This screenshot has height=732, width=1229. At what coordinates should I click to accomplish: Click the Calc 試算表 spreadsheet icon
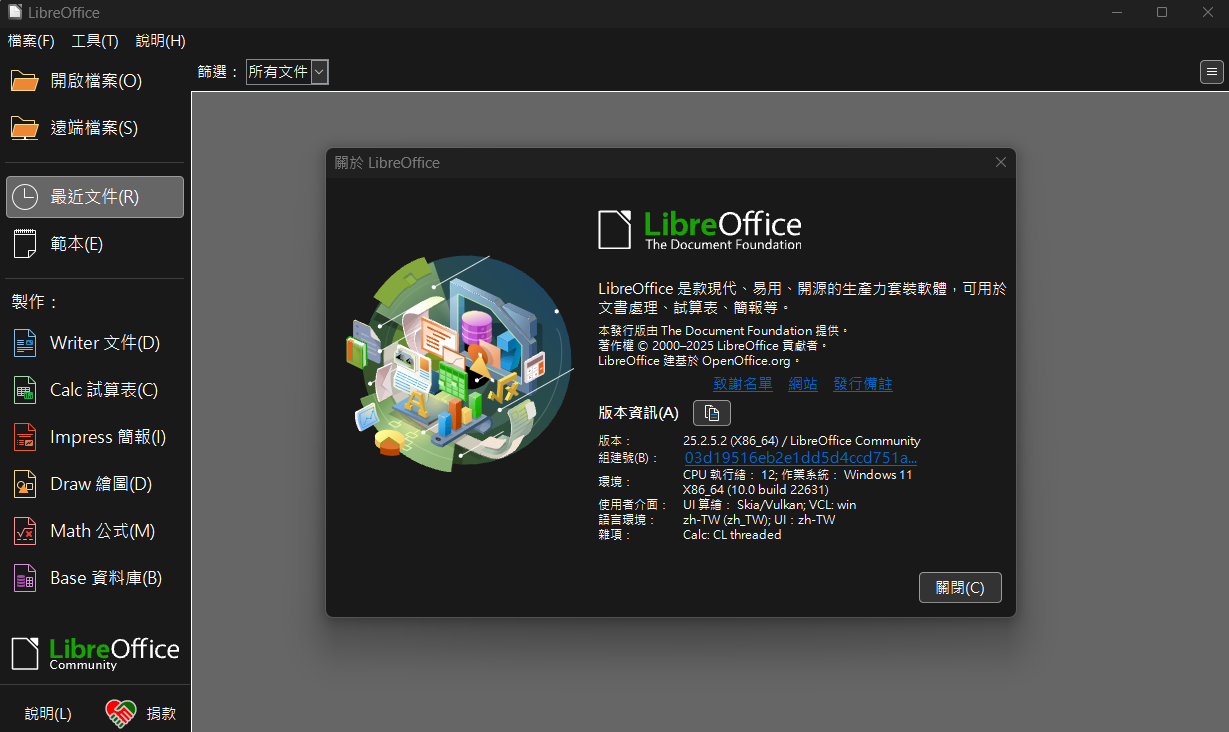[x=25, y=390]
